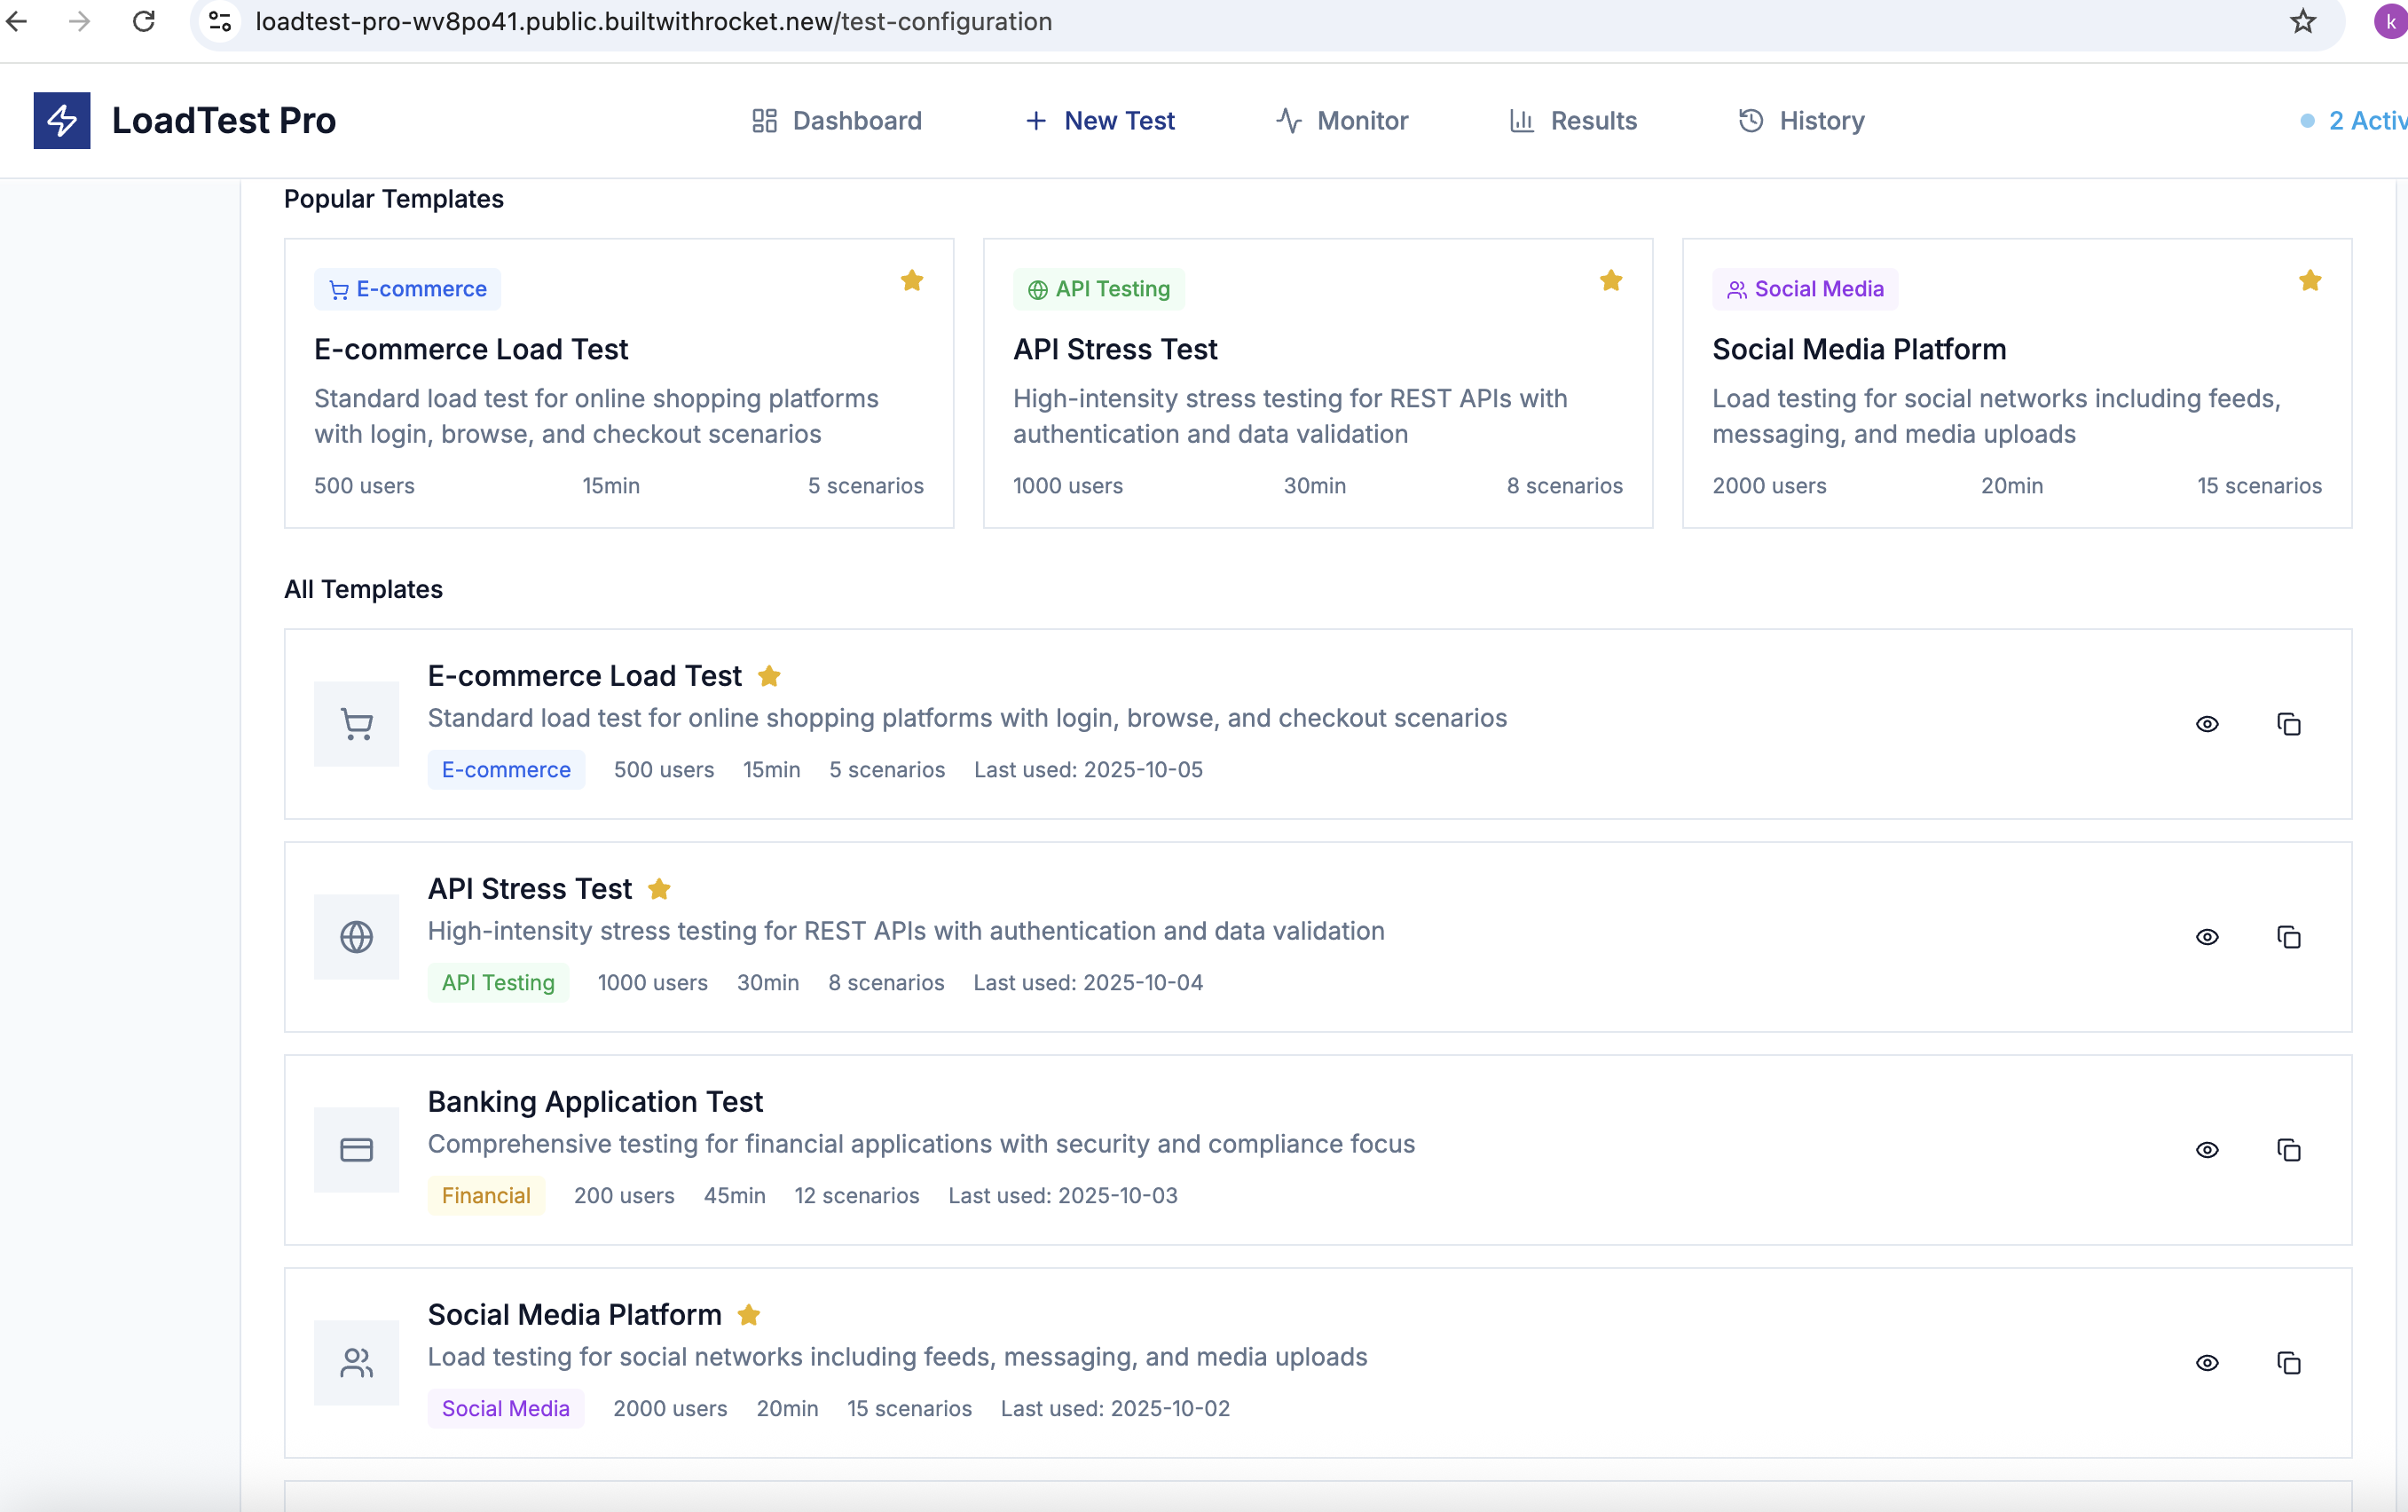Click the LoadTest Pro lightning logo
This screenshot has width=2408, height=1512.
[x=61, y=121]
